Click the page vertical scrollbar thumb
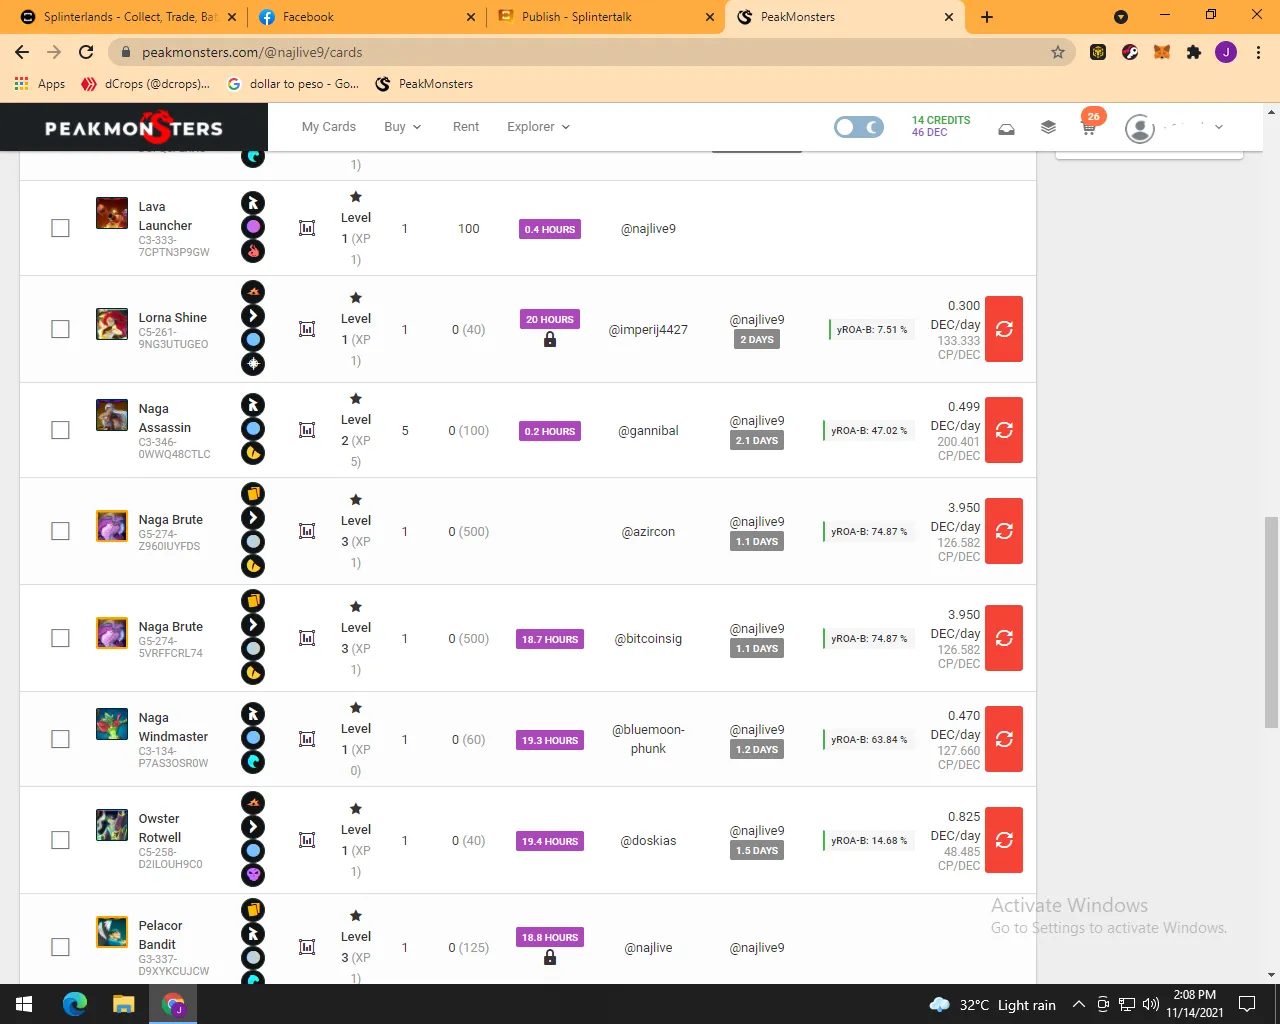 click(1271, 622)
